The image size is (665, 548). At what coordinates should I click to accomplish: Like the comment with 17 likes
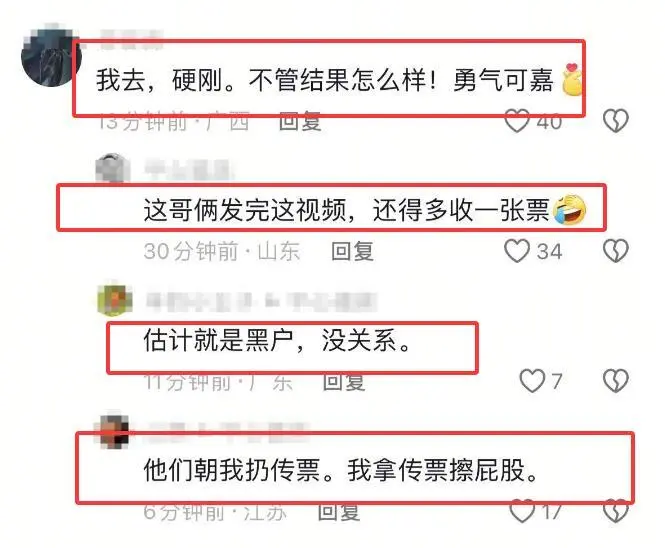coord(522,511)
